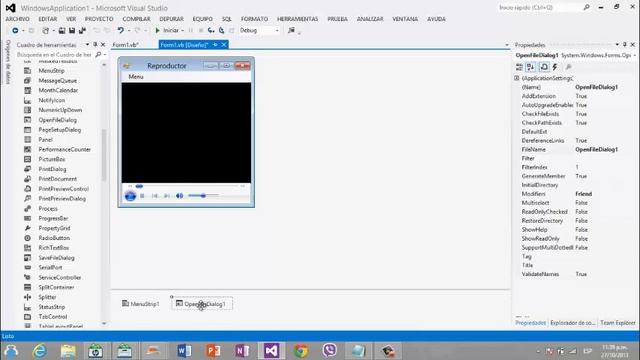Expand the ApplicationSettings property group
Image resolution: width=640 pixels, height=360 pixels.
pos(517,78)
